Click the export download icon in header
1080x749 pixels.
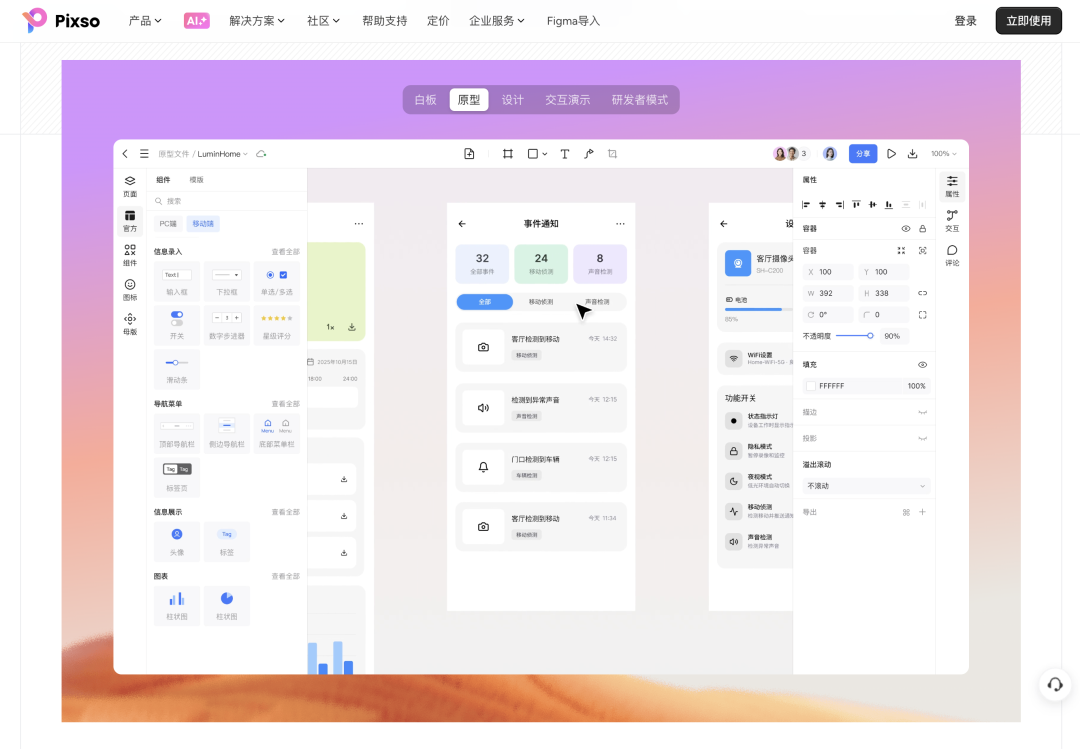(913, 154)
